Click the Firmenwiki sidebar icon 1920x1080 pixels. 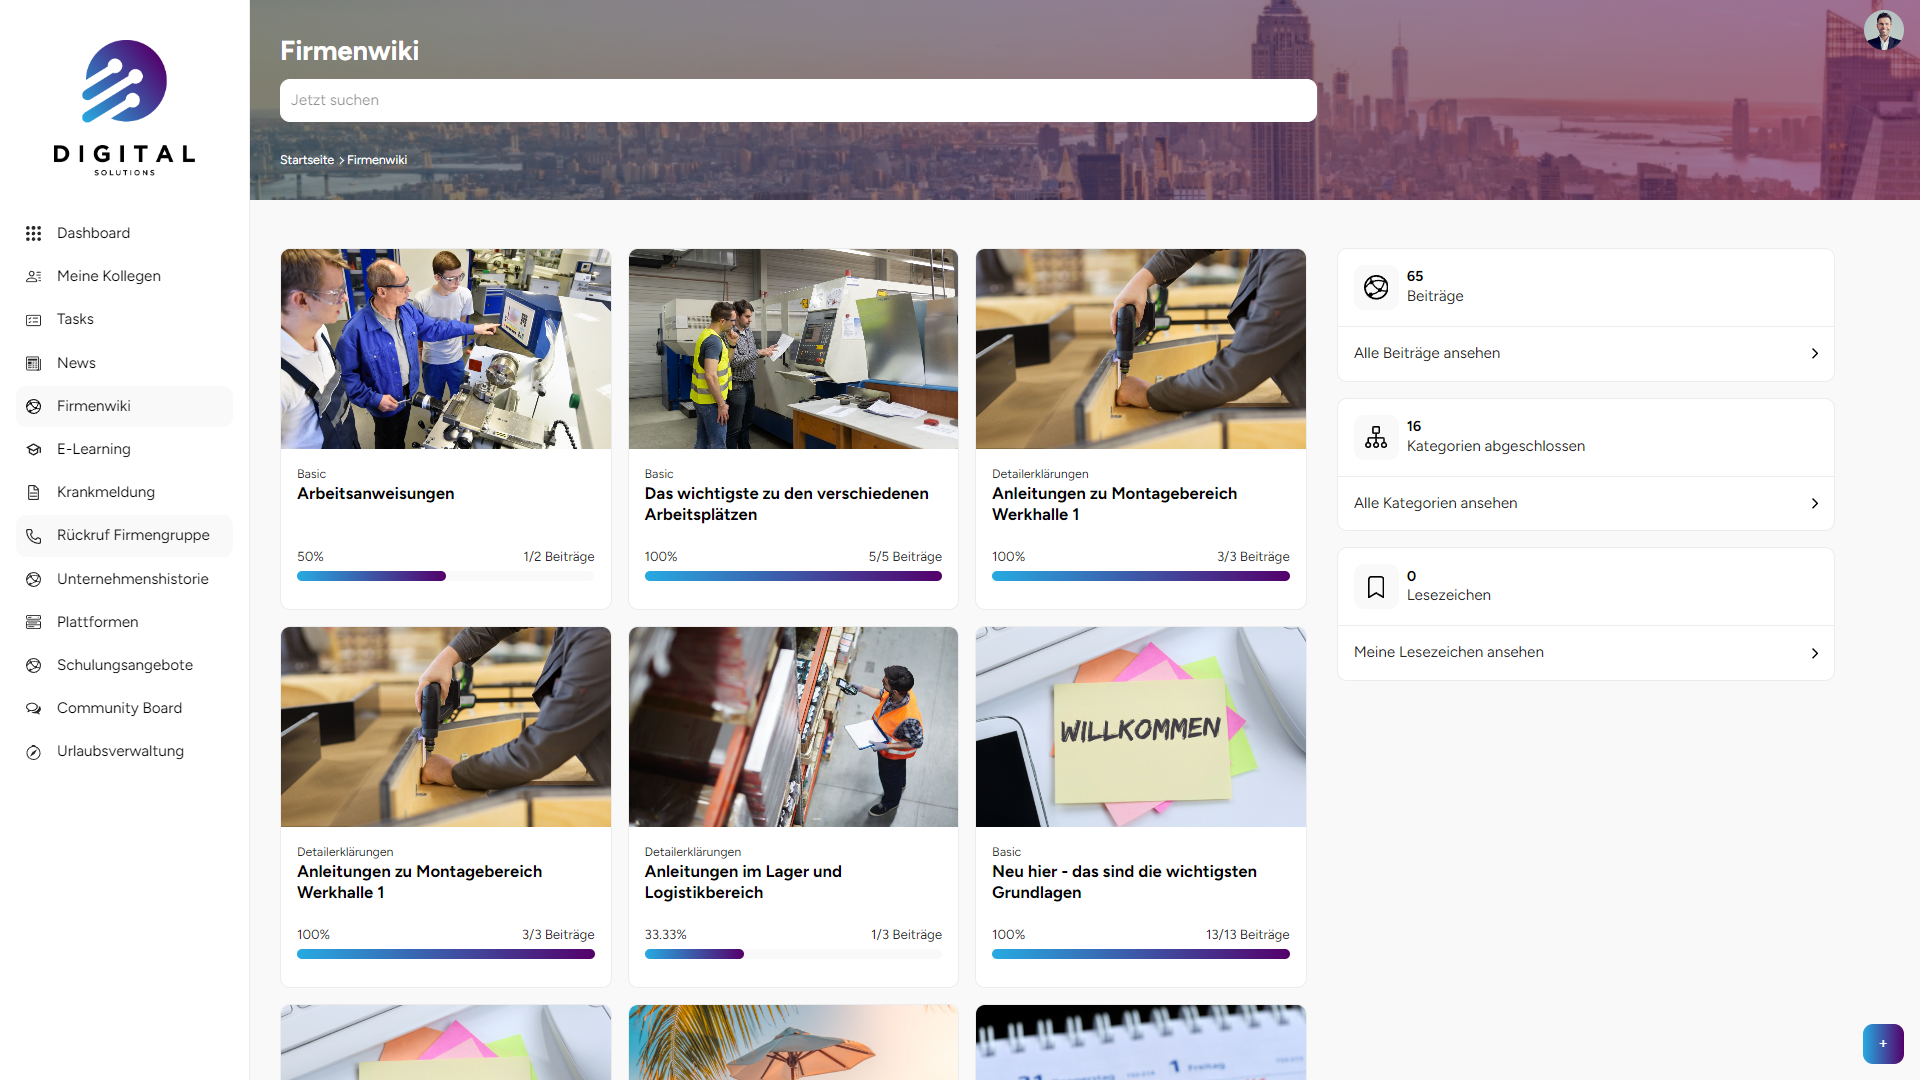pyautogui.click(x=33, y=406)
